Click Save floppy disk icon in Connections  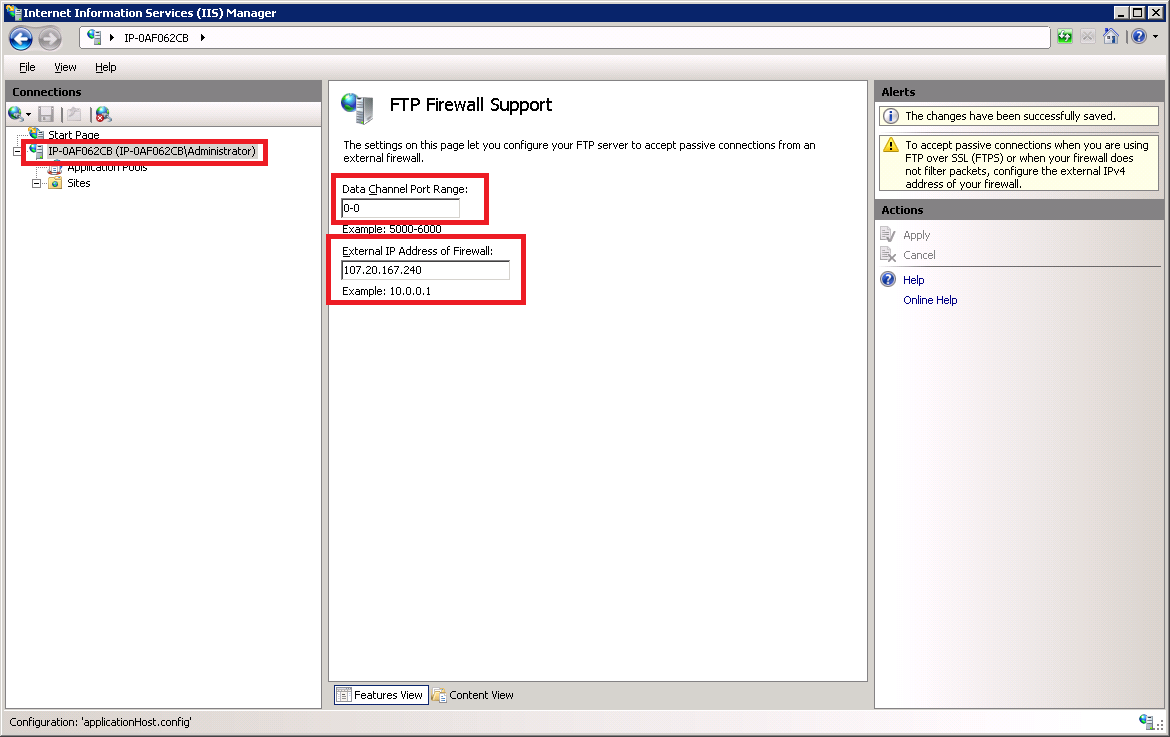point(46,114)
